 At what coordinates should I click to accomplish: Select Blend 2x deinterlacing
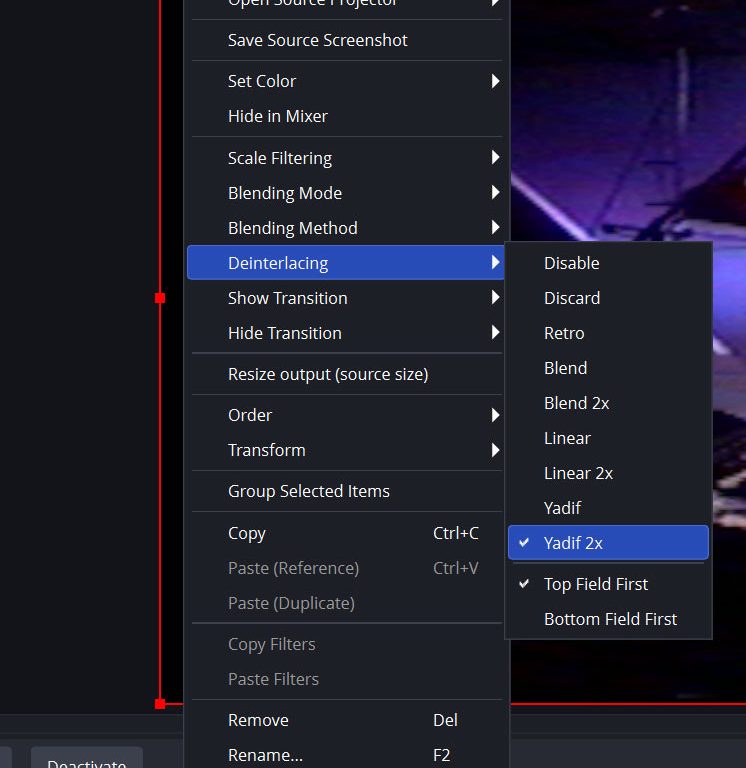[576, 403]
